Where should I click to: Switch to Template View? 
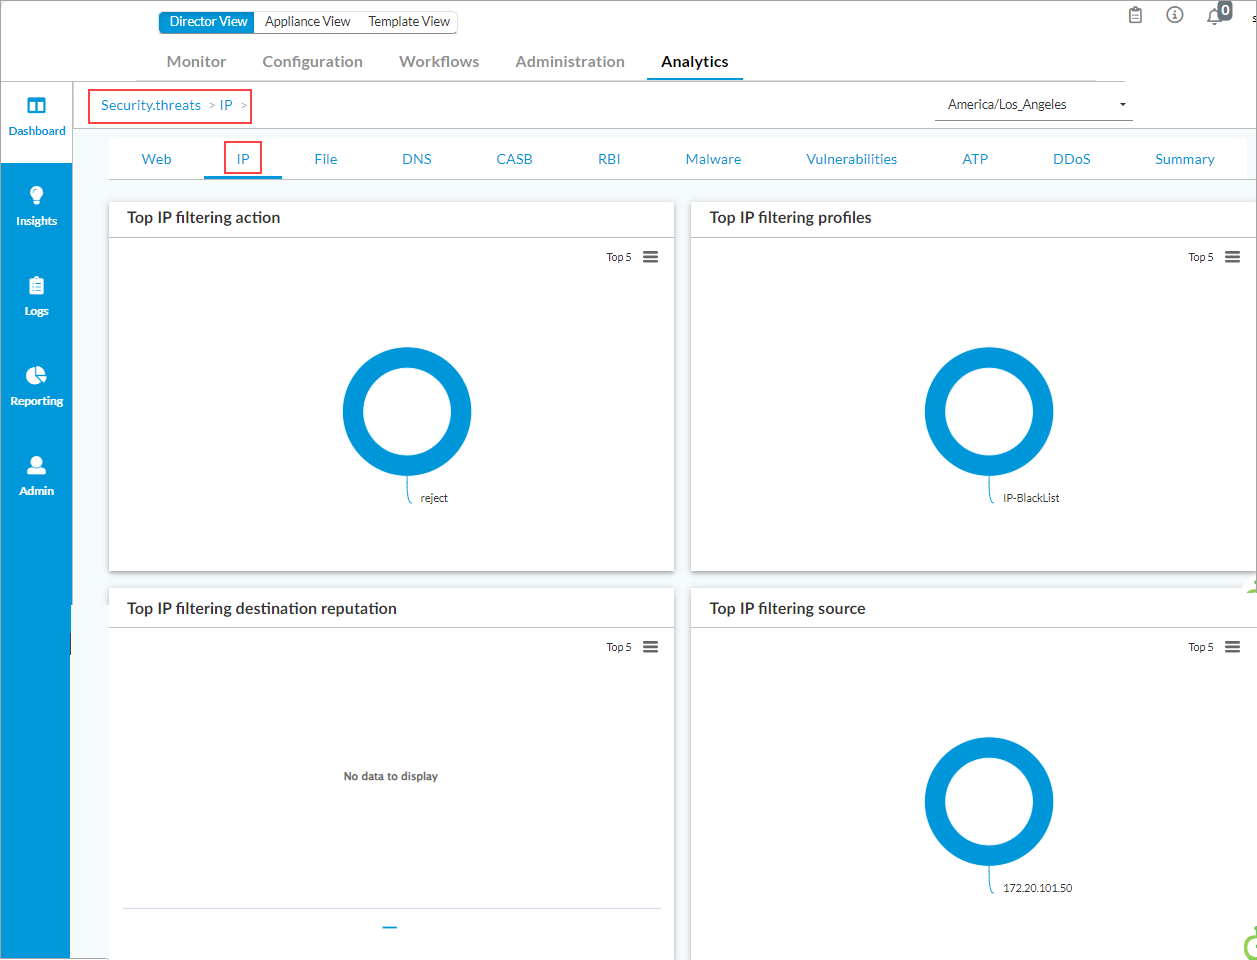coord(409,21)
